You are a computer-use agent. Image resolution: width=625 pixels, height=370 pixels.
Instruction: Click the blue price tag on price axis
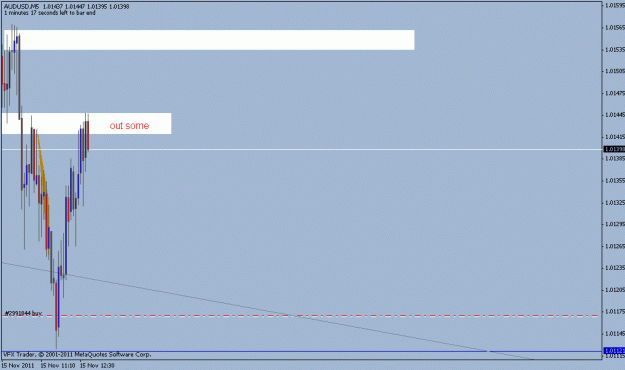click(614, 351)
